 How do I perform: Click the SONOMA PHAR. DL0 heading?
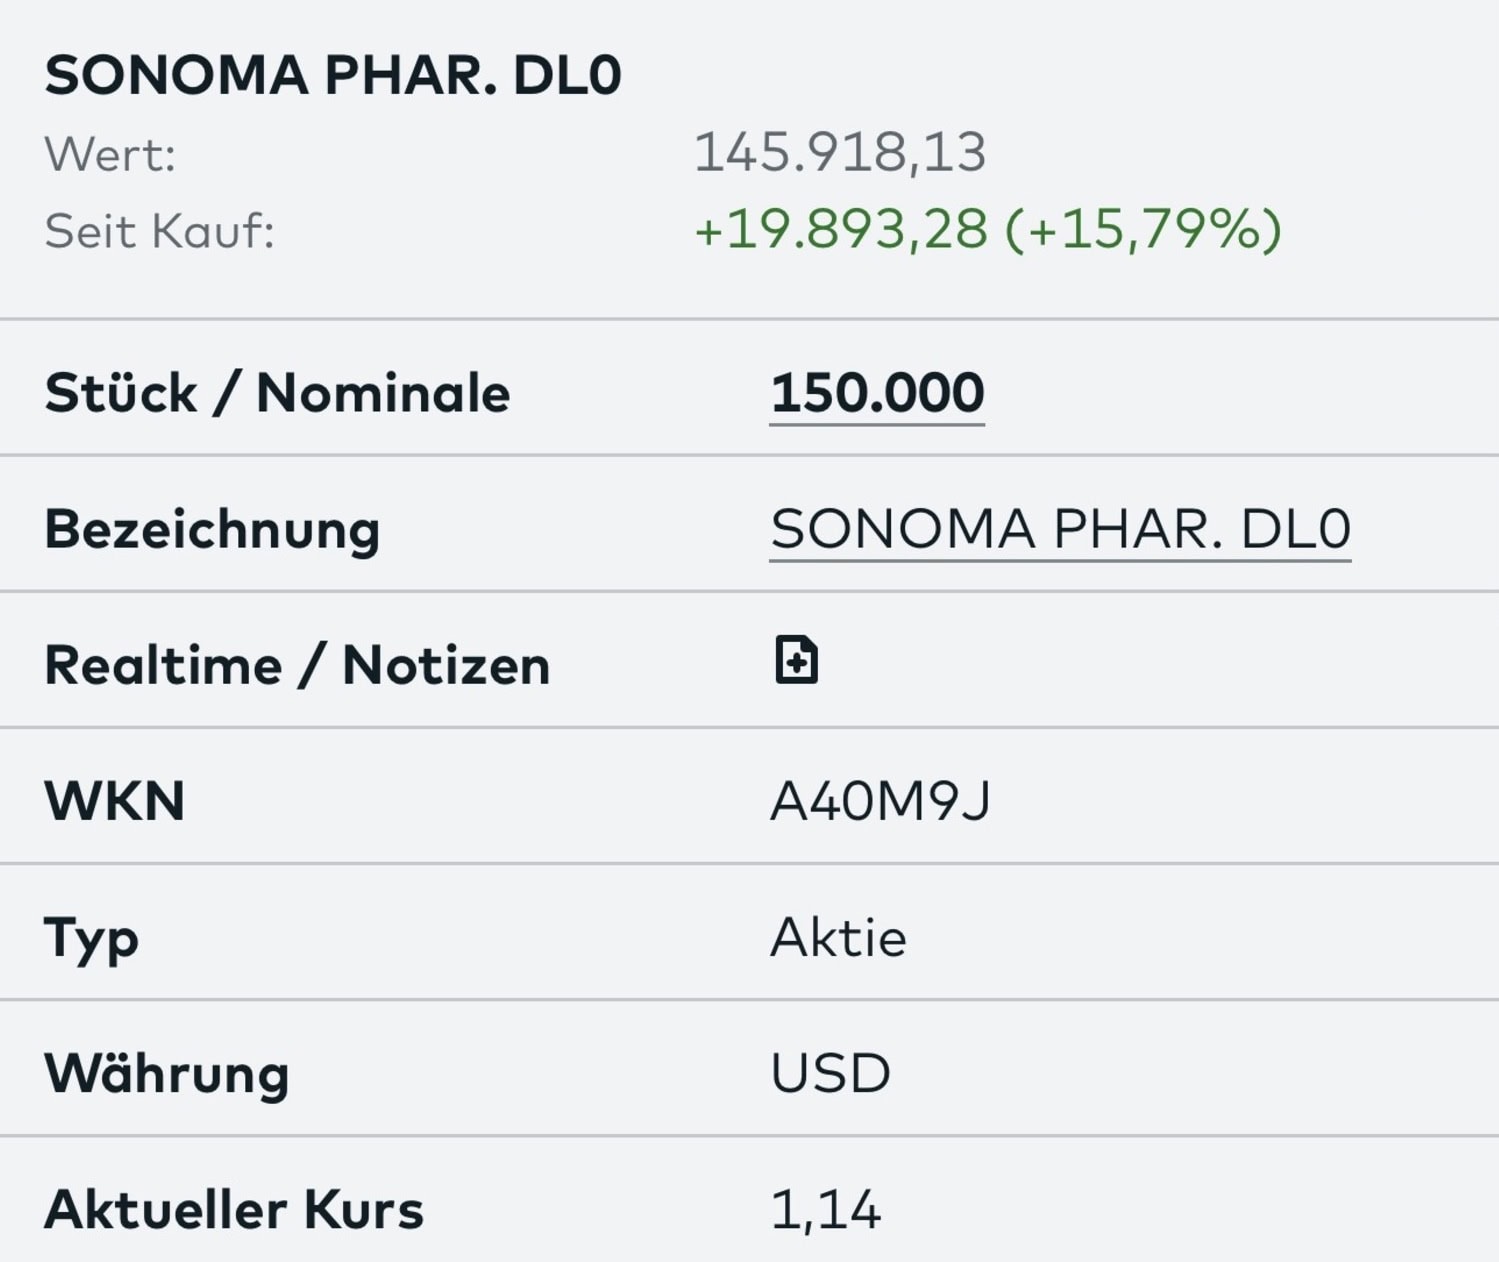point(333,75)
